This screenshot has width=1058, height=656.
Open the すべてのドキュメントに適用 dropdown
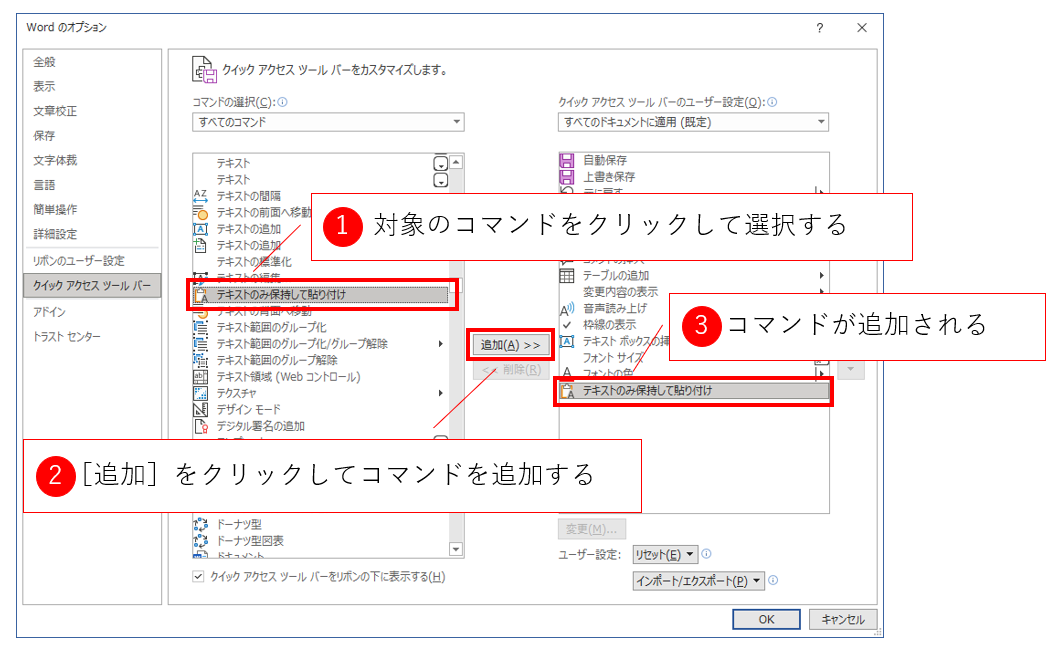693,122
